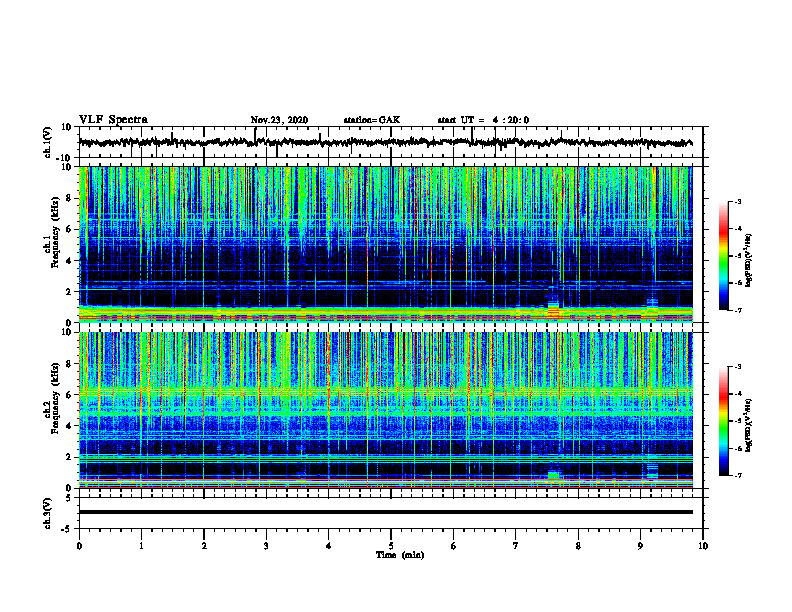Click the ch.2 spectrogram panel
Viewport: 792px width, 612px height.
pos(385,410)
